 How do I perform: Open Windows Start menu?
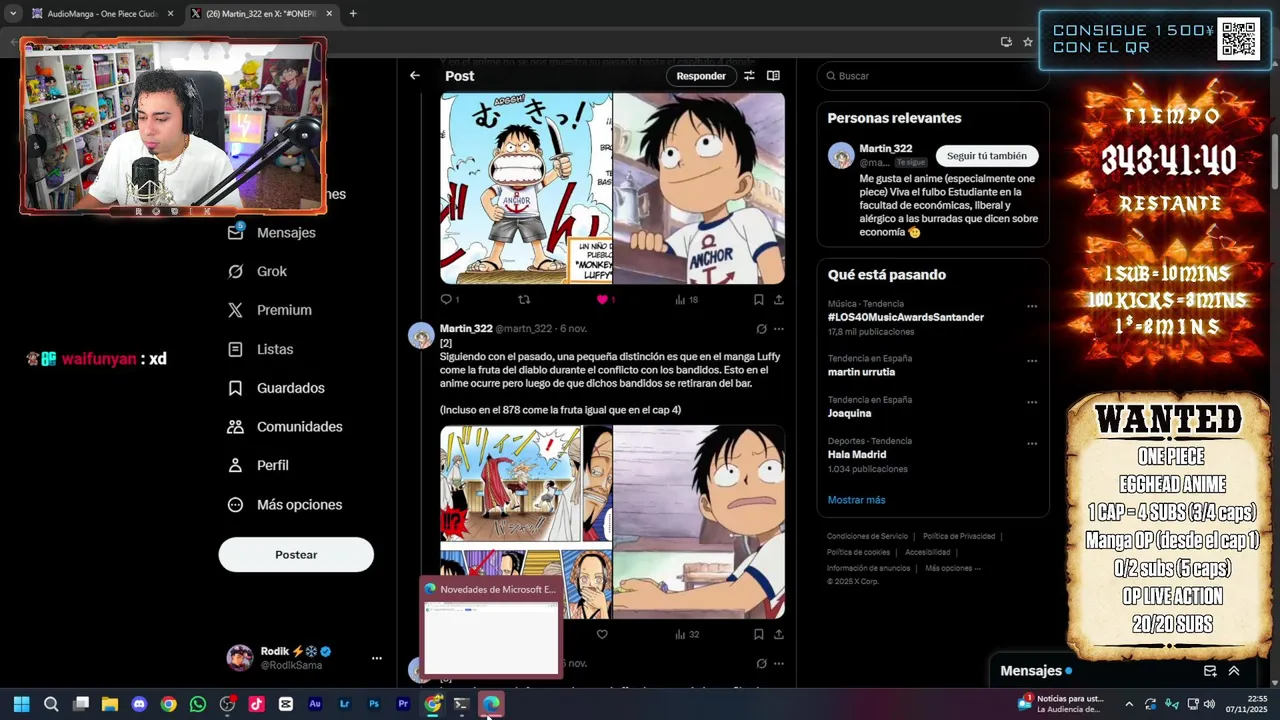coord(21,704)
